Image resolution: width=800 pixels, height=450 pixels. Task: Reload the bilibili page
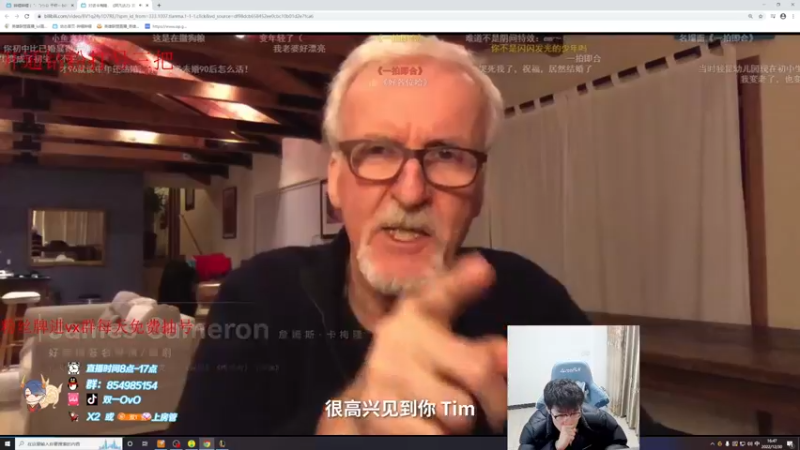[x=27, y=16]
